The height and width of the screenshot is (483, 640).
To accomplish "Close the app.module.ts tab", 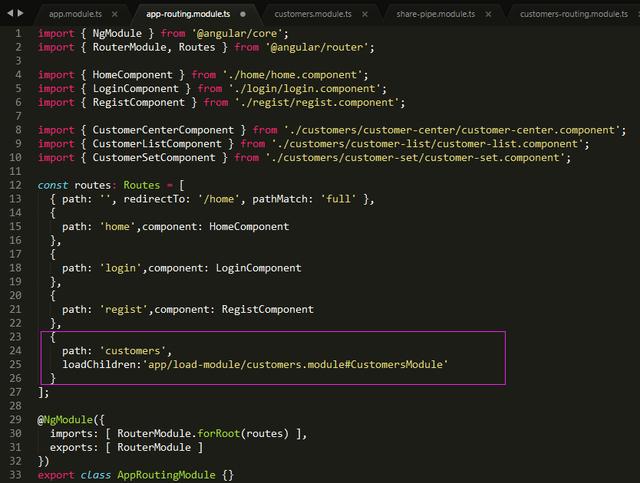I will point(115,14).
